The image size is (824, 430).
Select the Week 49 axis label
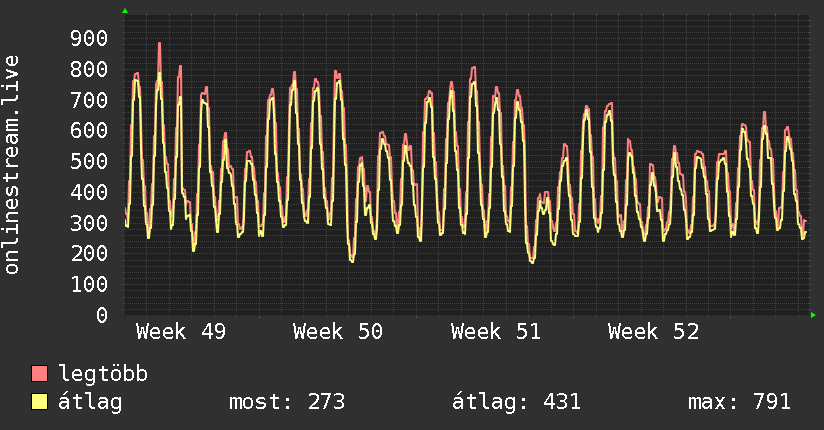(x=181, y=332)
